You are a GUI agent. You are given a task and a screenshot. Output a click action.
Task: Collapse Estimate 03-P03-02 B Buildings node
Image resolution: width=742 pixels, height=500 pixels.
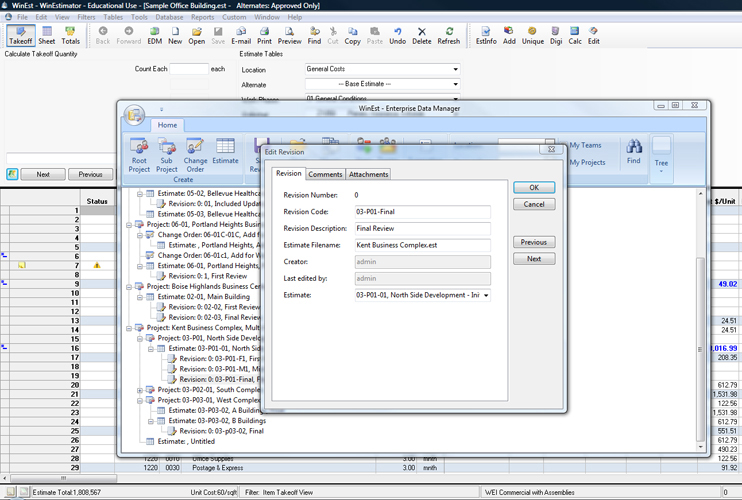coord(150,421)
